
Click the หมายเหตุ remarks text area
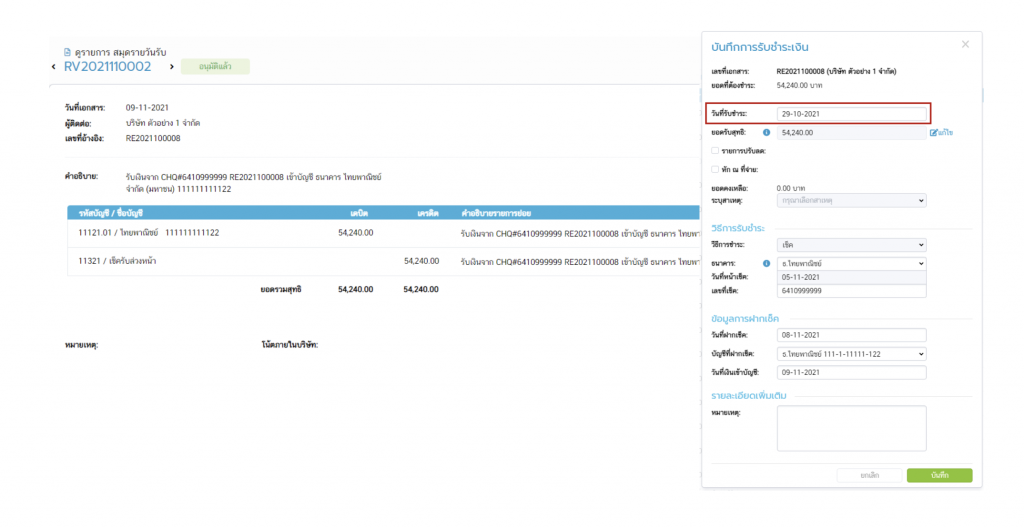(851, 428)
